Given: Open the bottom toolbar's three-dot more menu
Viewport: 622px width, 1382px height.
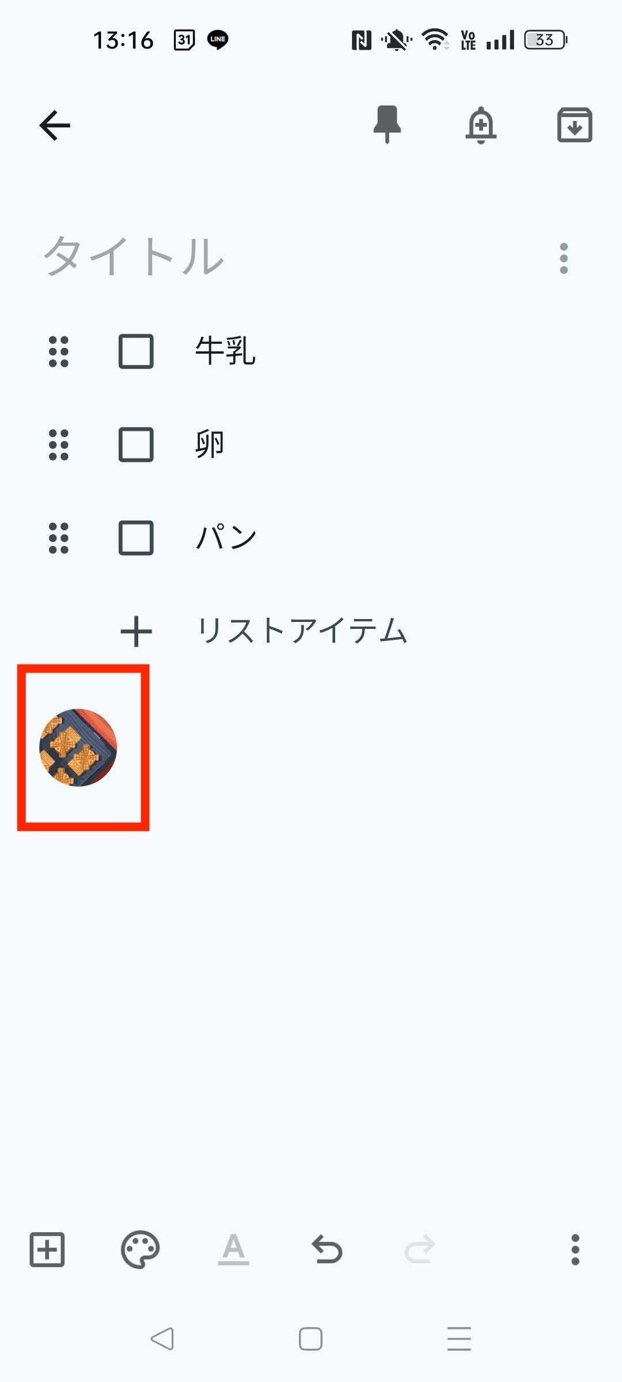Looking at the screenshot, I should coord(575,1250).
